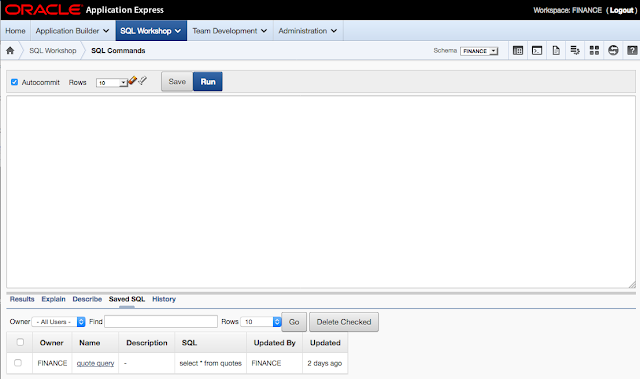Switch to the Explain tab
The image size is (640, 379).
53,299
